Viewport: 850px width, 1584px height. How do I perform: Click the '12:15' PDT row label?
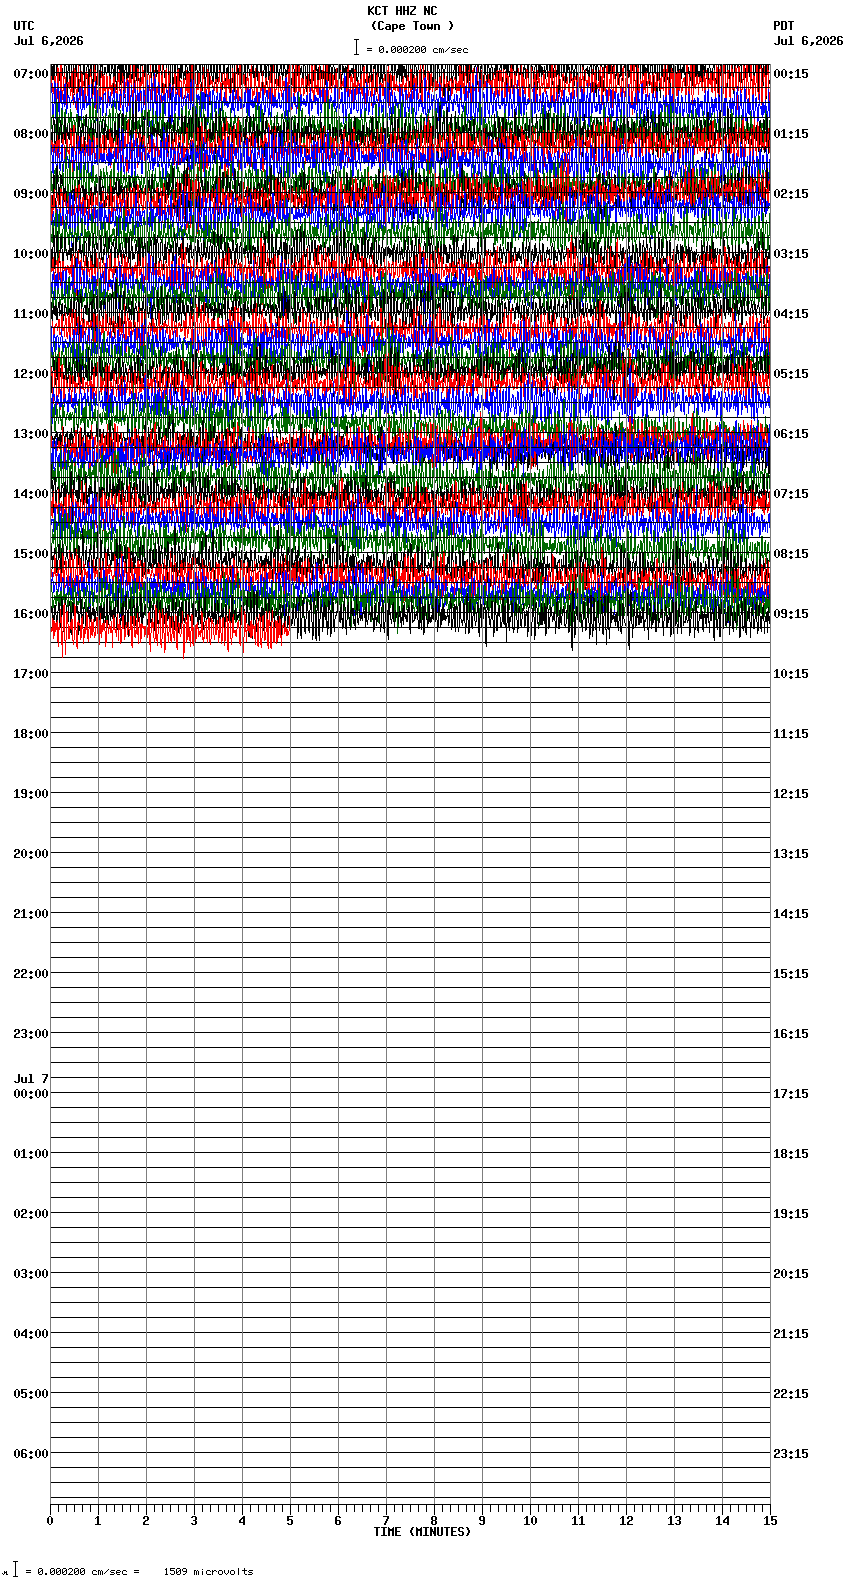[x=791, y=794]
